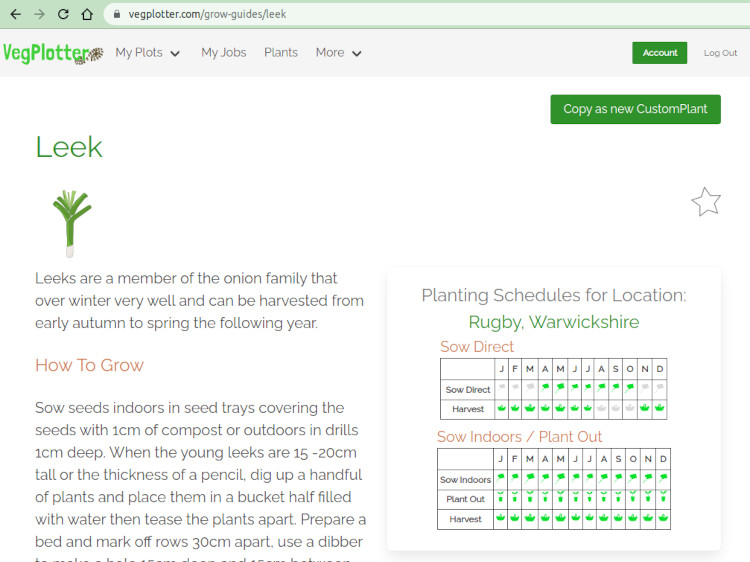750x562 pixels.
Task: Click the Sow Direct section heading
Action: (477, 347)
